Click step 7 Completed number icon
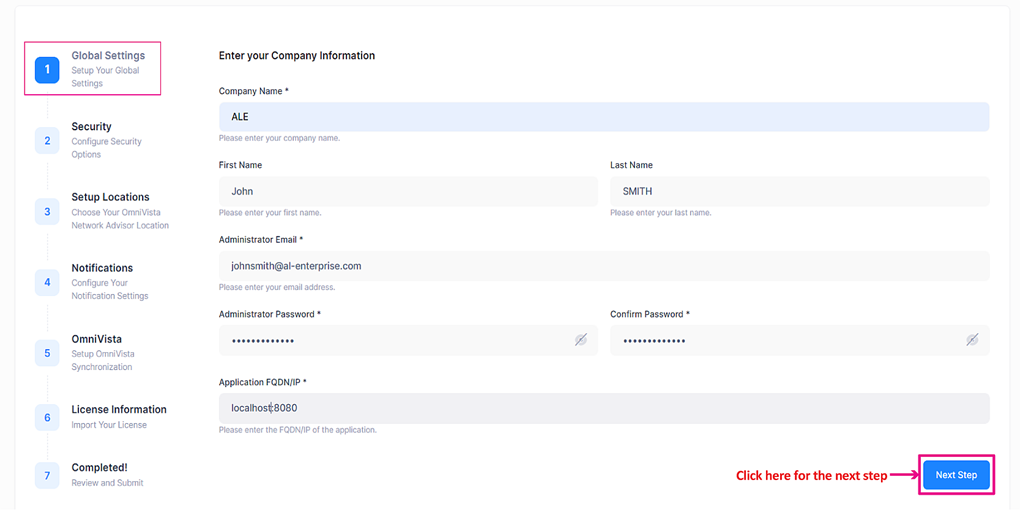 [x=47, y=475]
